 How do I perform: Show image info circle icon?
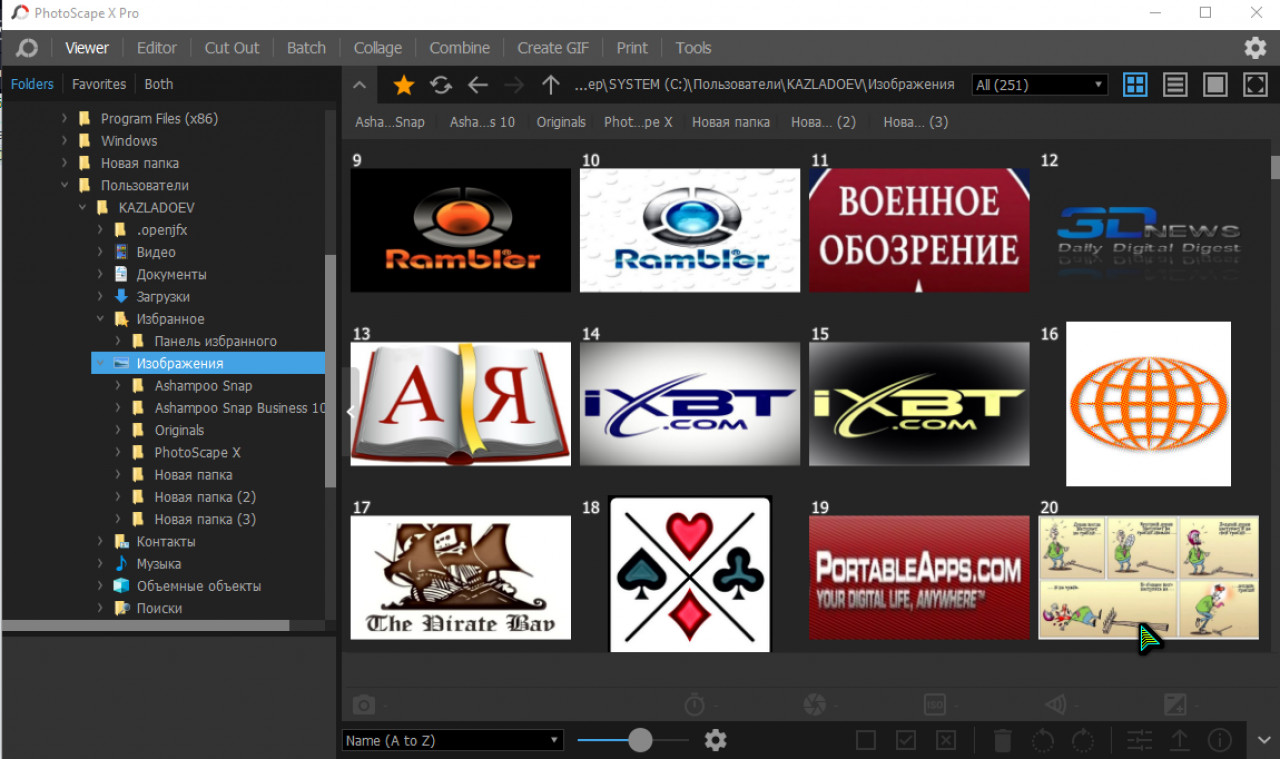pyautogui.click(x=1220, y=740)
